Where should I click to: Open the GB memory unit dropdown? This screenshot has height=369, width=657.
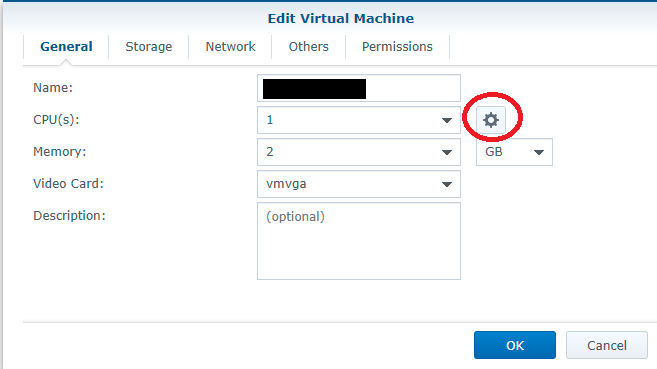click(x=514, y=152)
